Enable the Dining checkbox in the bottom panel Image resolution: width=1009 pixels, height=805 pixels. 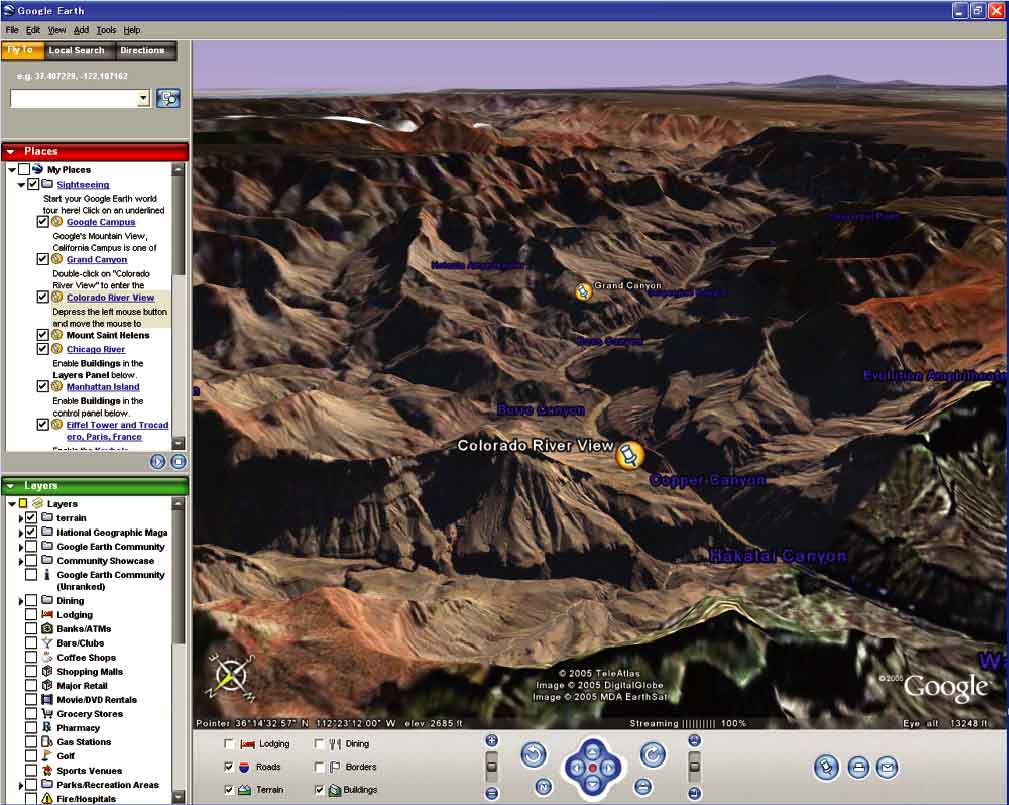(x=319, y=744)
